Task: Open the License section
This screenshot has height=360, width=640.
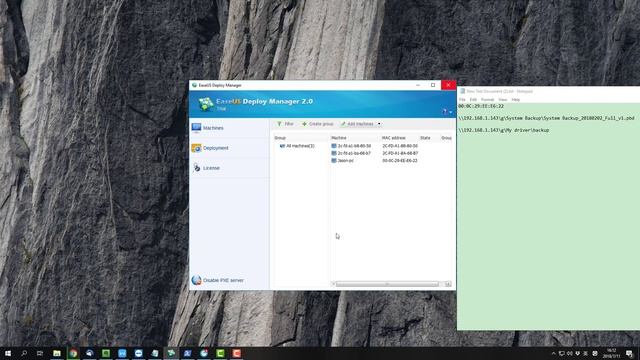Action: (229, 168)
